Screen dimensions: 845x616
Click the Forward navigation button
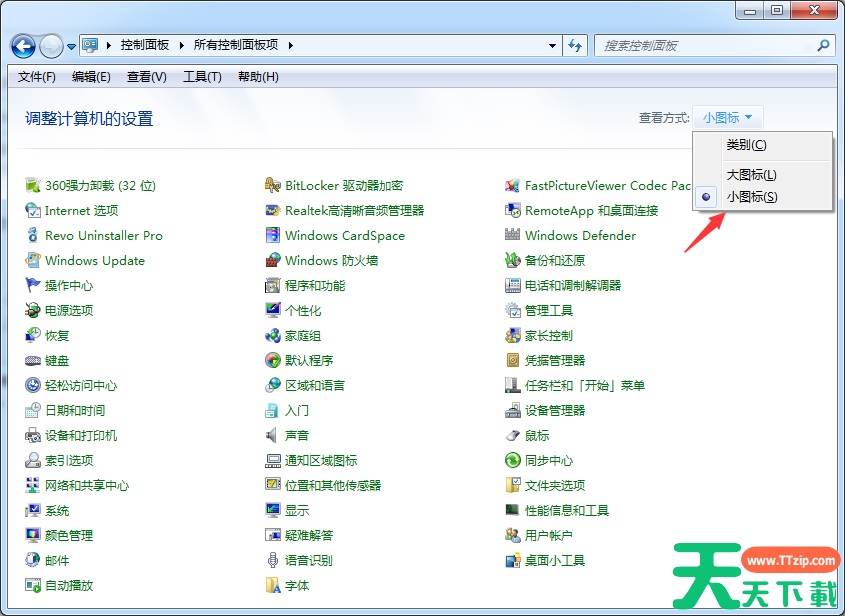tap(52, 46)
